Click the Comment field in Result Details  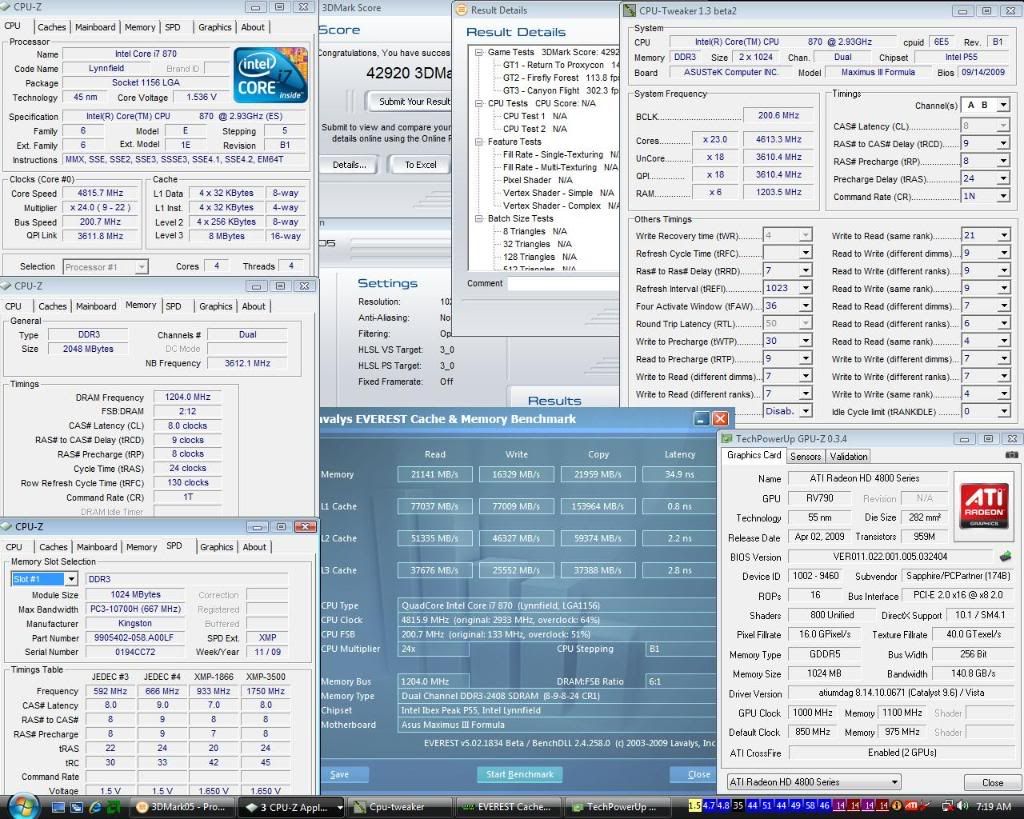(x=564, y=283)
